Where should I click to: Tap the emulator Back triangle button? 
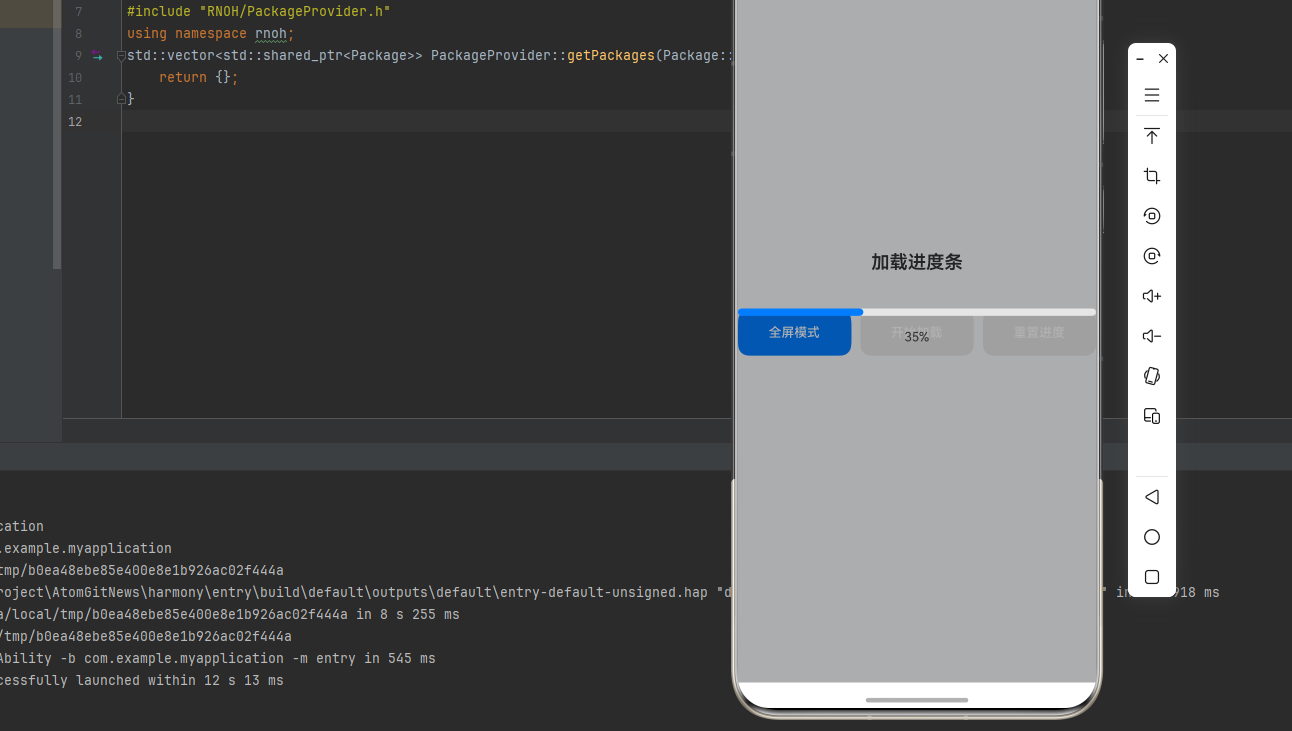[x=1152, y=497]
